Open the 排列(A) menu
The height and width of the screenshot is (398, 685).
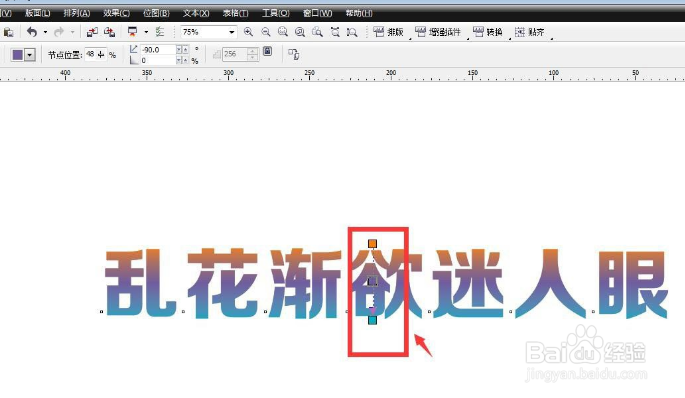[77, 13]
